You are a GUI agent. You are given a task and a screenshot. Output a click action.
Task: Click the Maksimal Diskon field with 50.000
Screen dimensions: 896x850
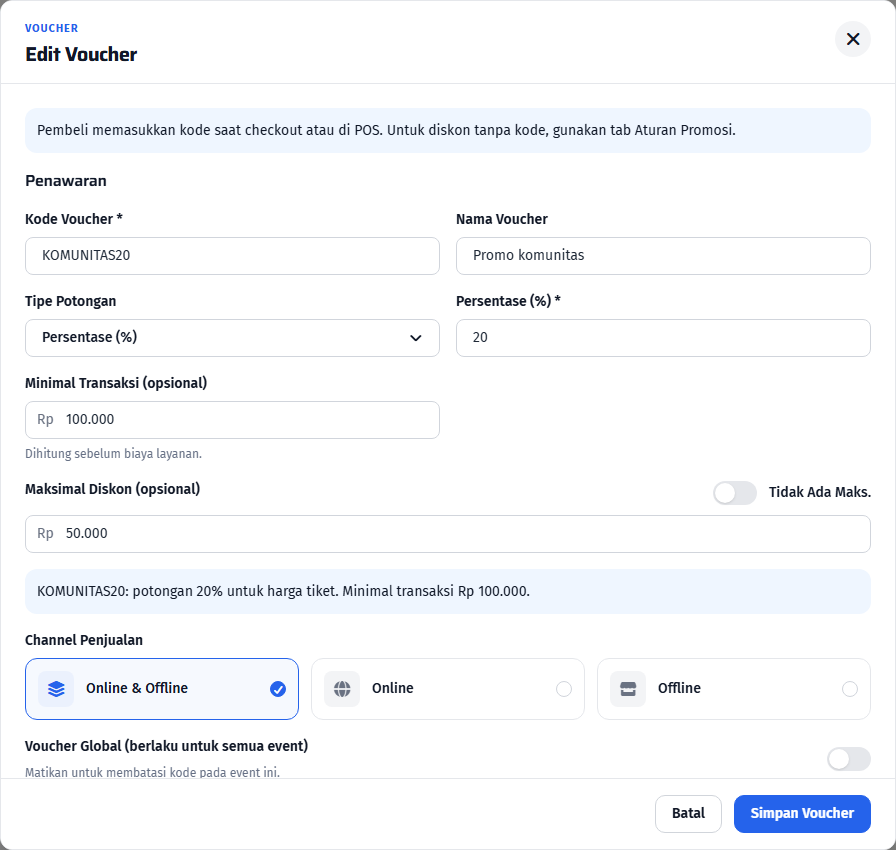[x=447, y=534]
